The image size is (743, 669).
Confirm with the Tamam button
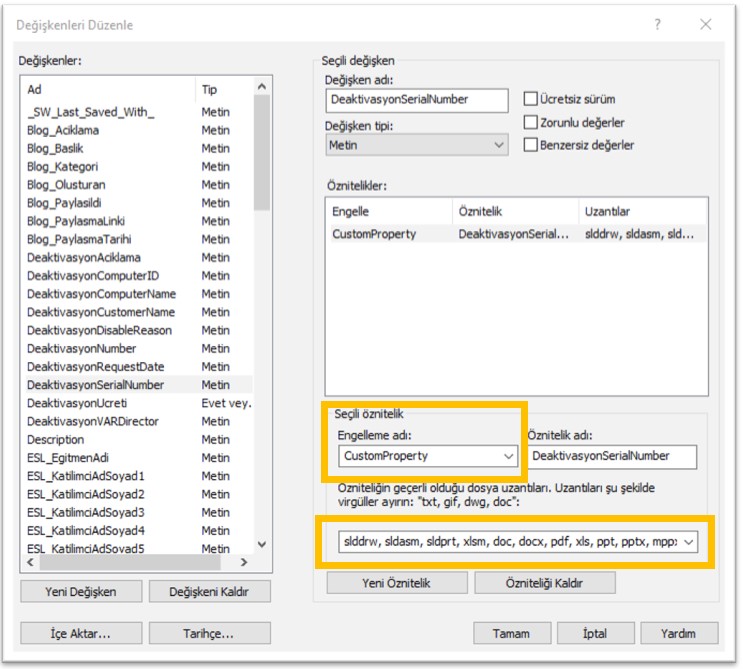510,634
